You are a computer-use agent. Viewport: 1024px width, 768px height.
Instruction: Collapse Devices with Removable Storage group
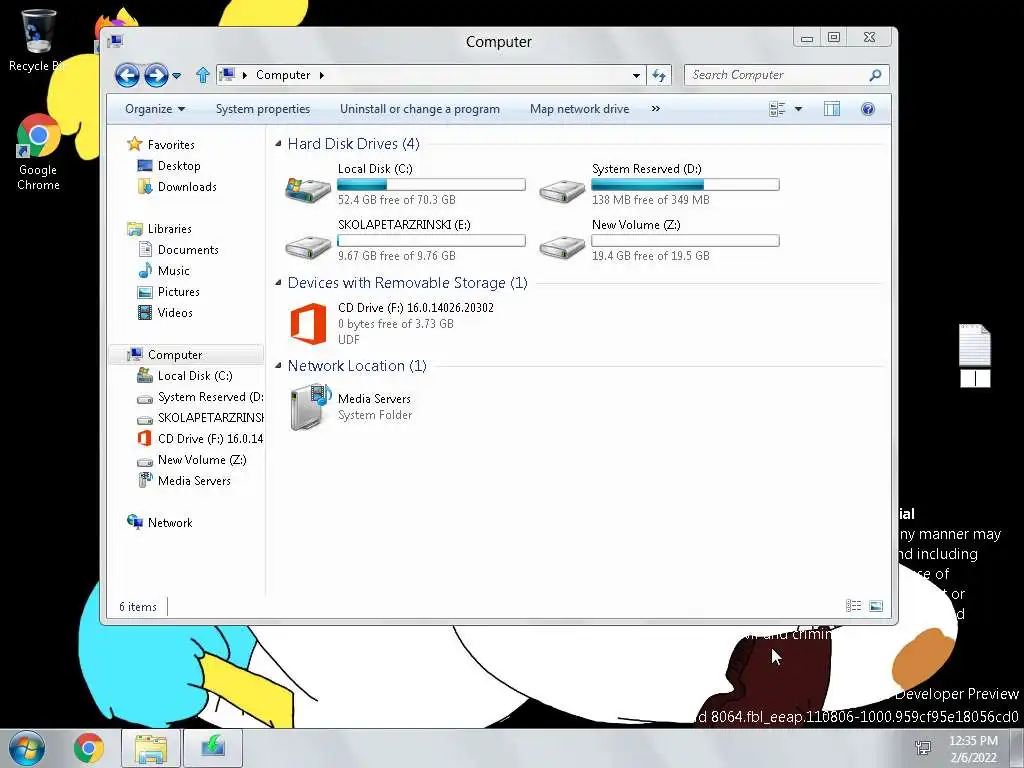coord(279,283)
